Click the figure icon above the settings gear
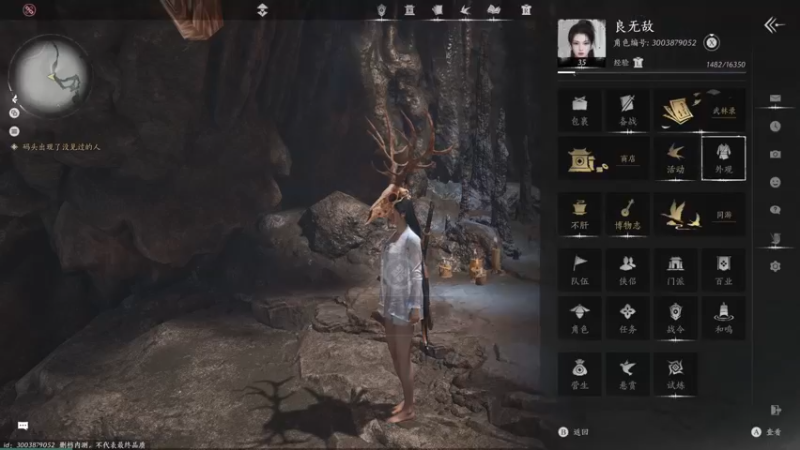The image size is (800, 450). click(775, 238)
